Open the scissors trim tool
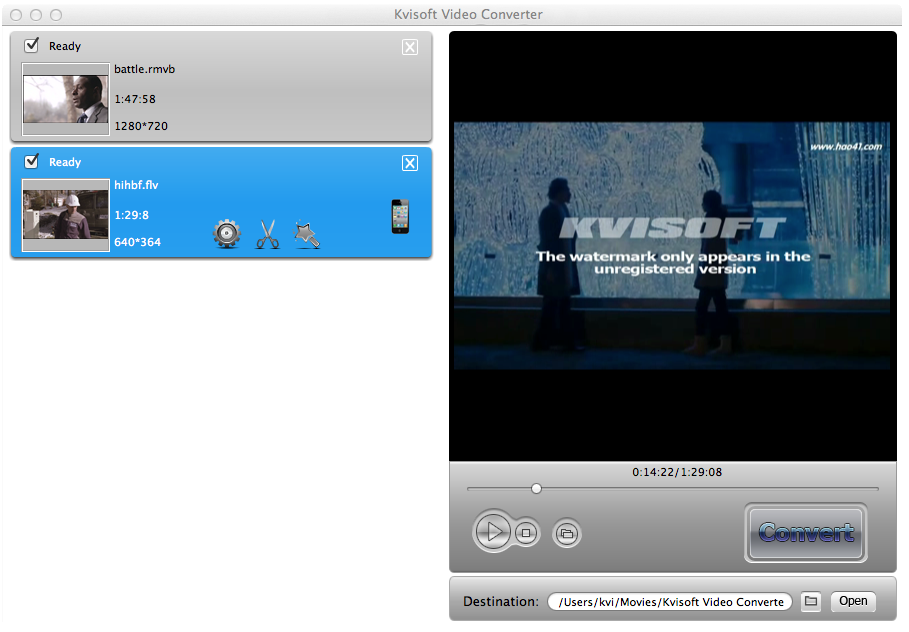This screenshot has height=632, width=909. point(267,234)
